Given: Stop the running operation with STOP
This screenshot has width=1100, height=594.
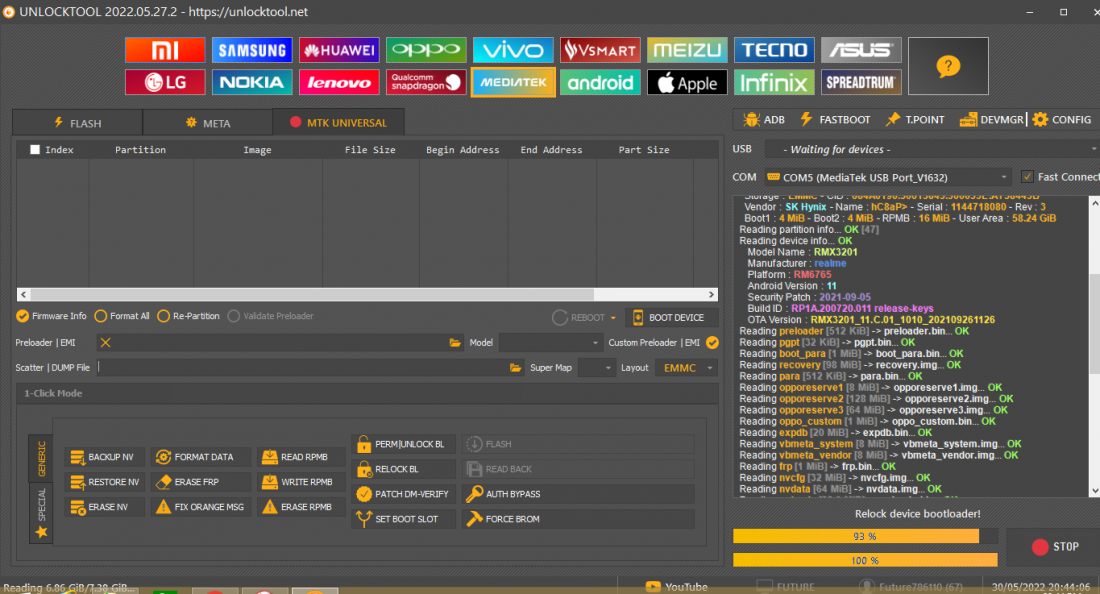Looking at the screenshot, I should pos(1054,547).
